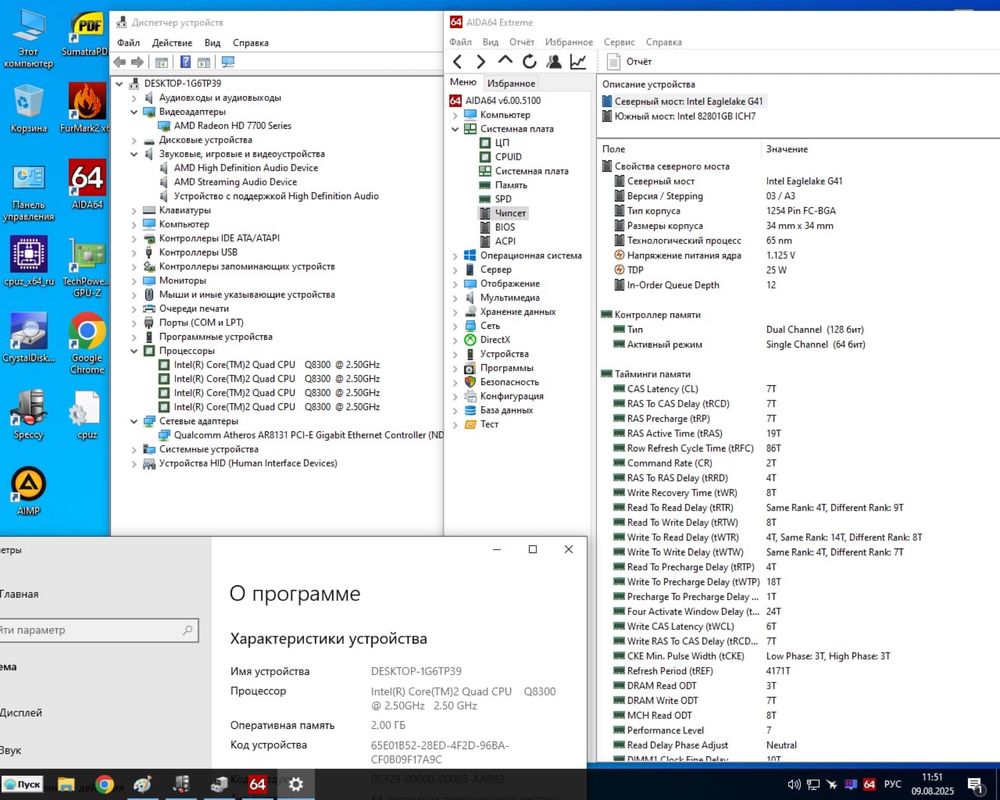Open CrystalDisk desktop icon
The width and height of the screenshot is (1000, 800).
(29, 337)
